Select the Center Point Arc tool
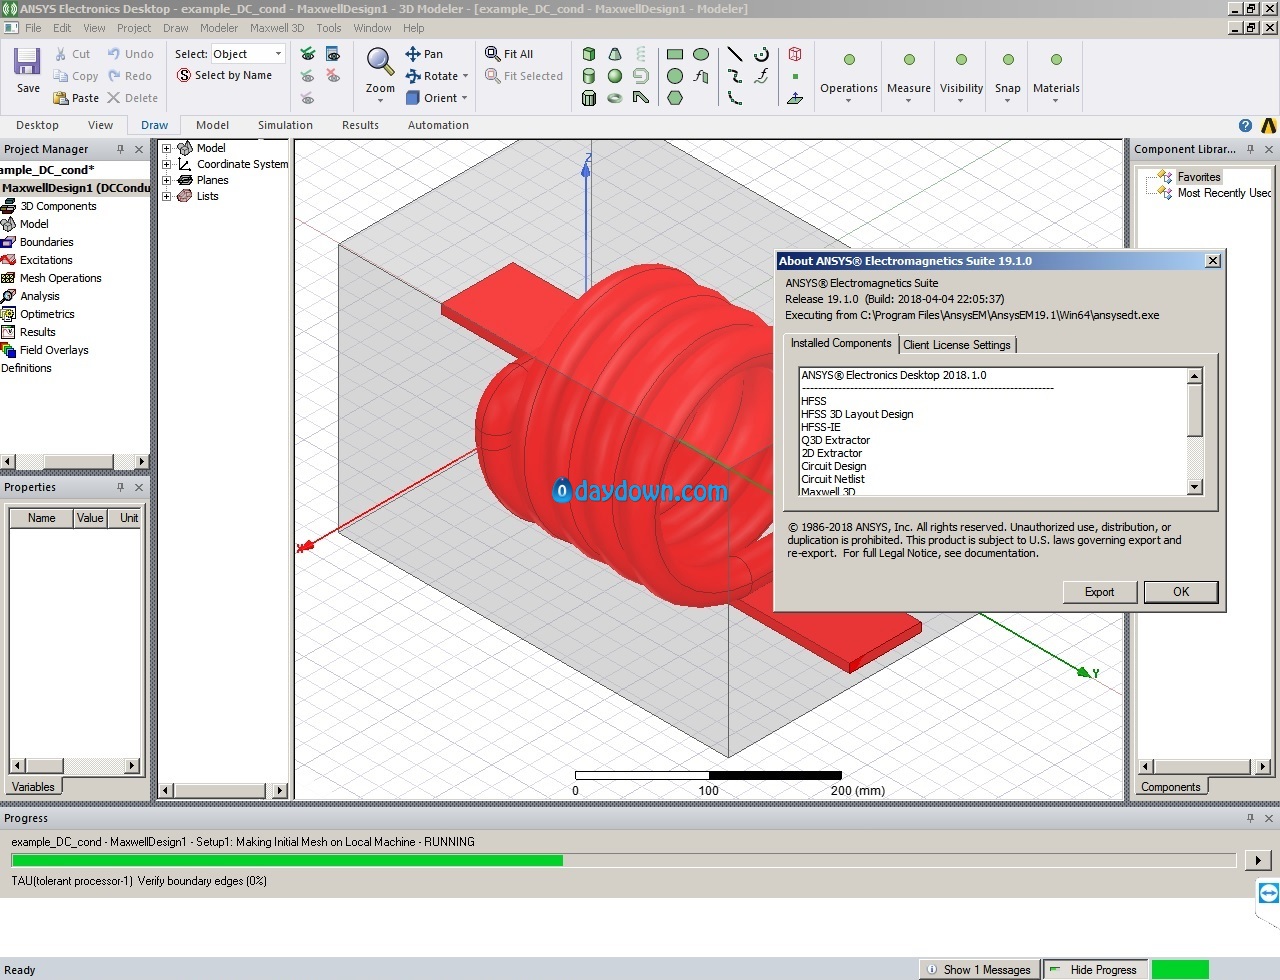This screenshot has height=980, width=1280. 761,54
